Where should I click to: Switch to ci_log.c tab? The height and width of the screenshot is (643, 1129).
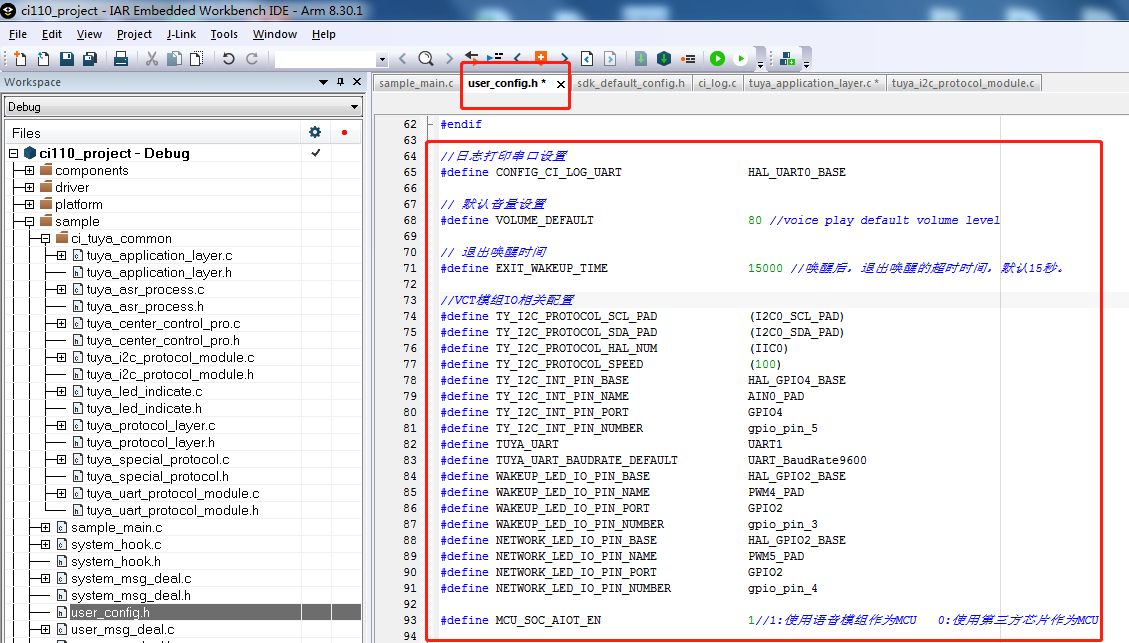[x=717, y=84]
